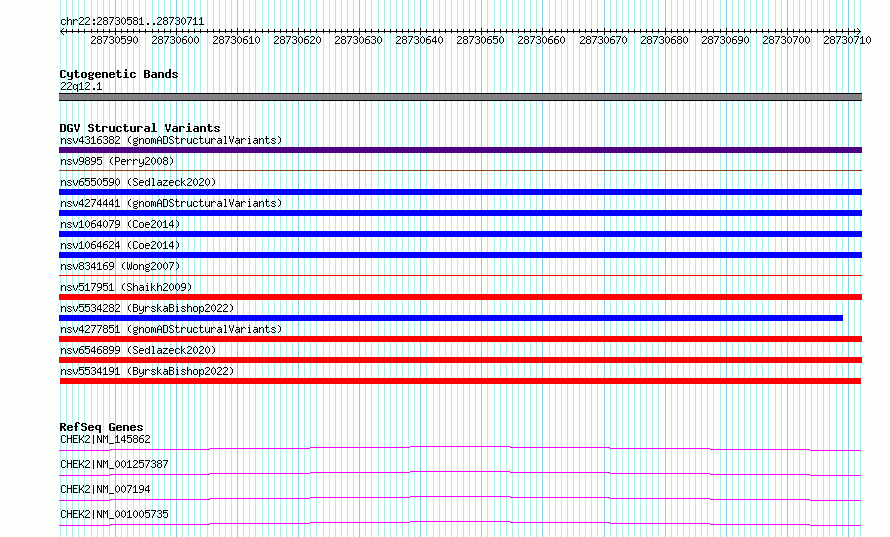Click variant label nsv4274441 (gnomADStructuralVariants)
Image resolution: width=890 pixels, height=537 pixels.
tap(171, 203)
